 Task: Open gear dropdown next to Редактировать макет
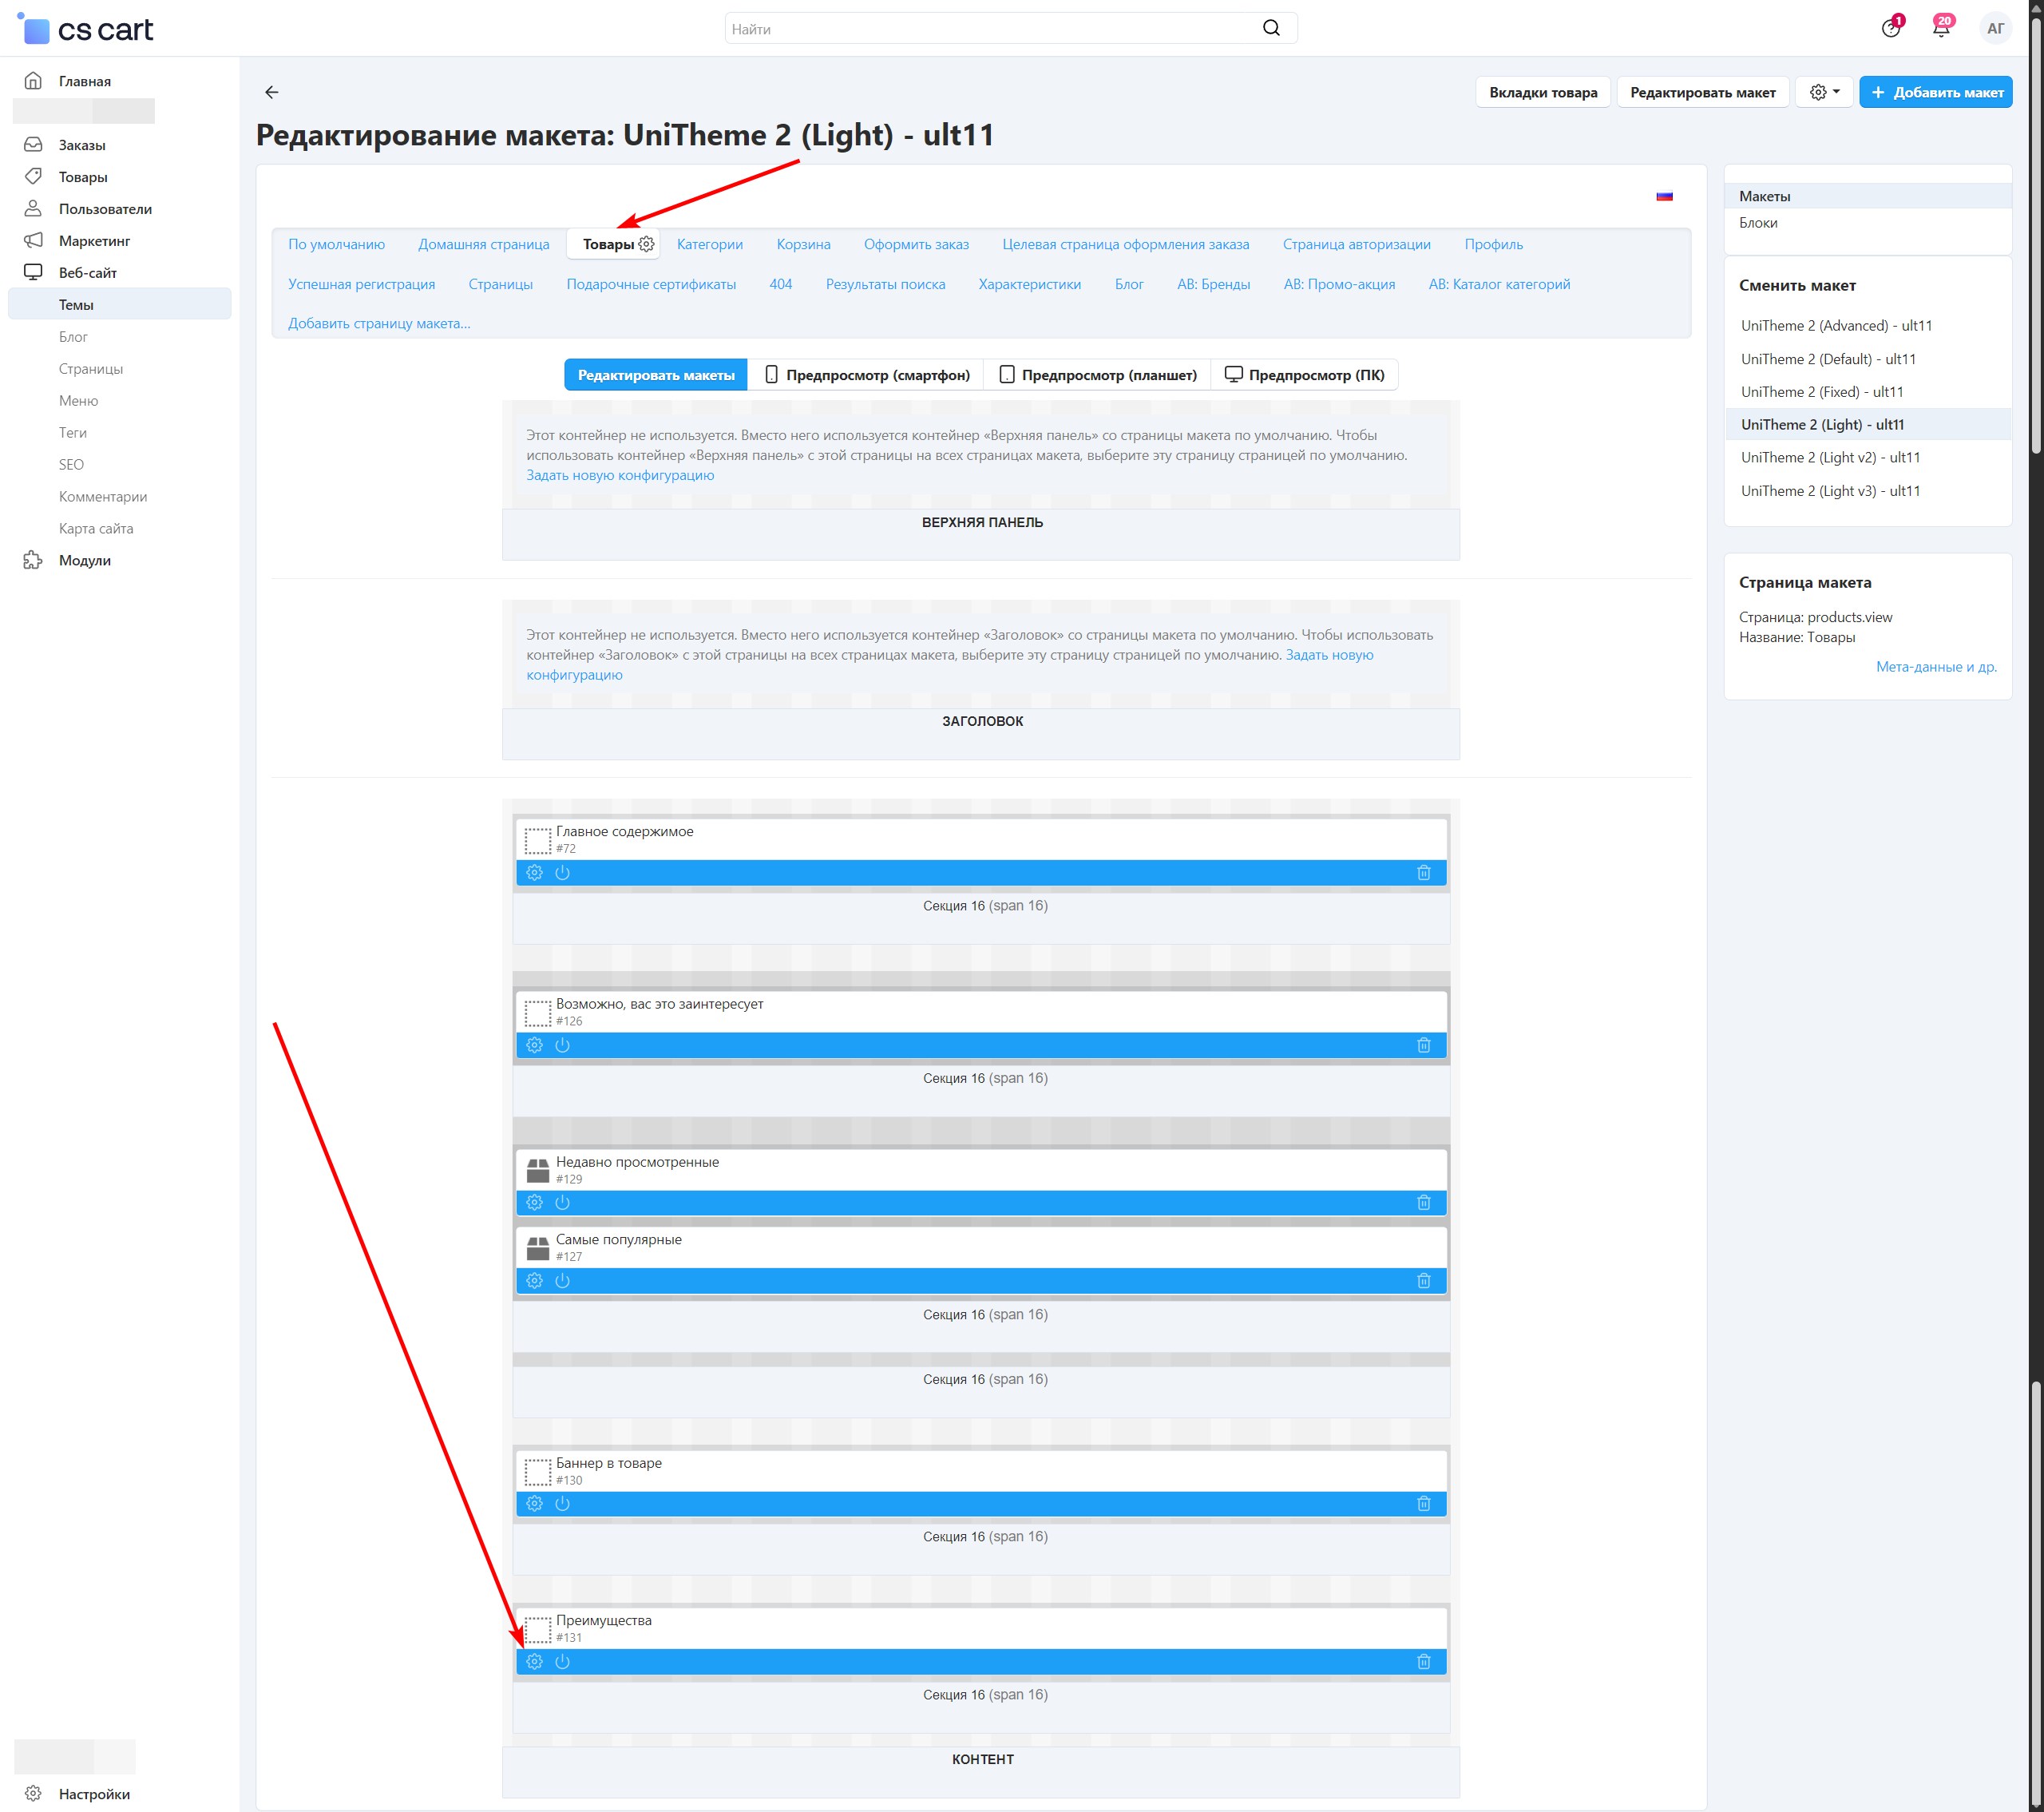[x=1824, y=92]
